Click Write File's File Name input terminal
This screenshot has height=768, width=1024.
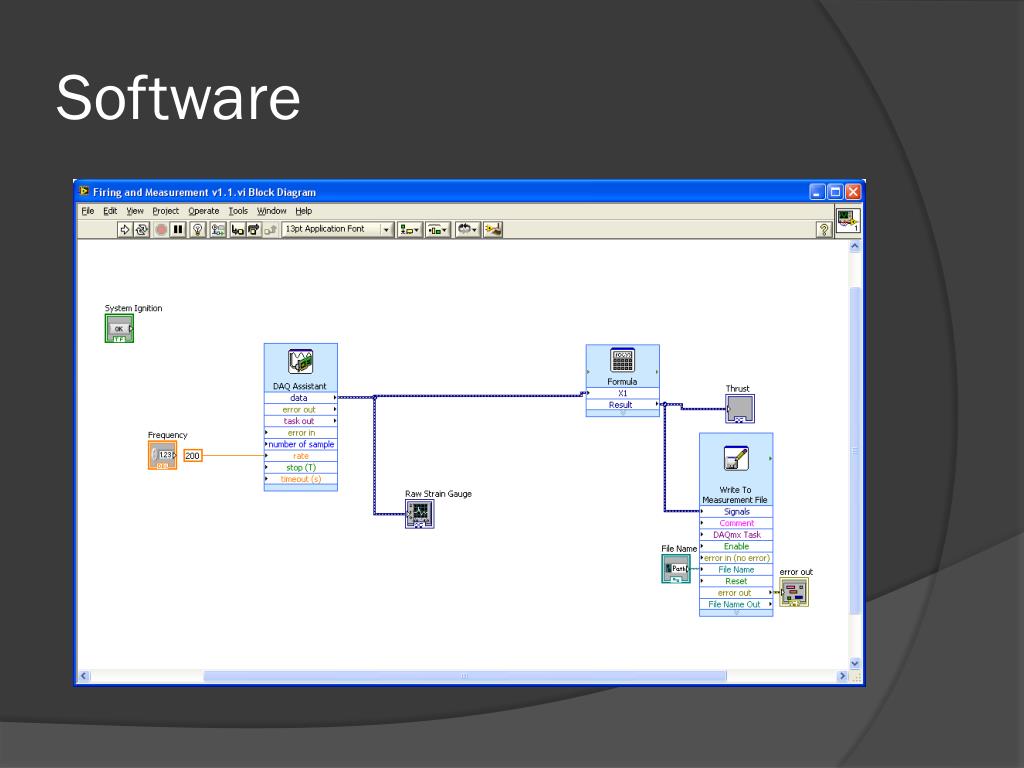coord(736,569)
